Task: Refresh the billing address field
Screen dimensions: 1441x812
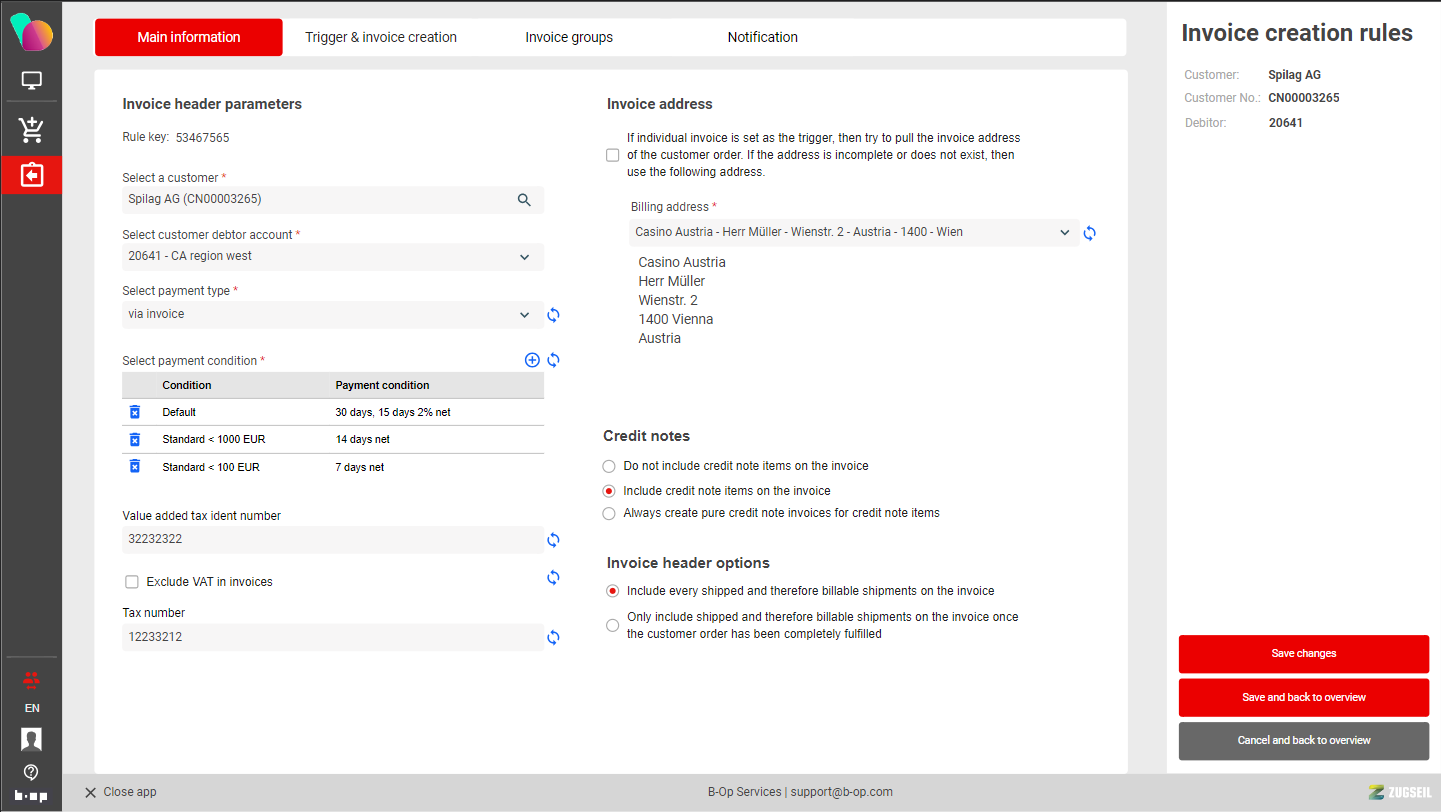Action: [x=1089, y=233]
